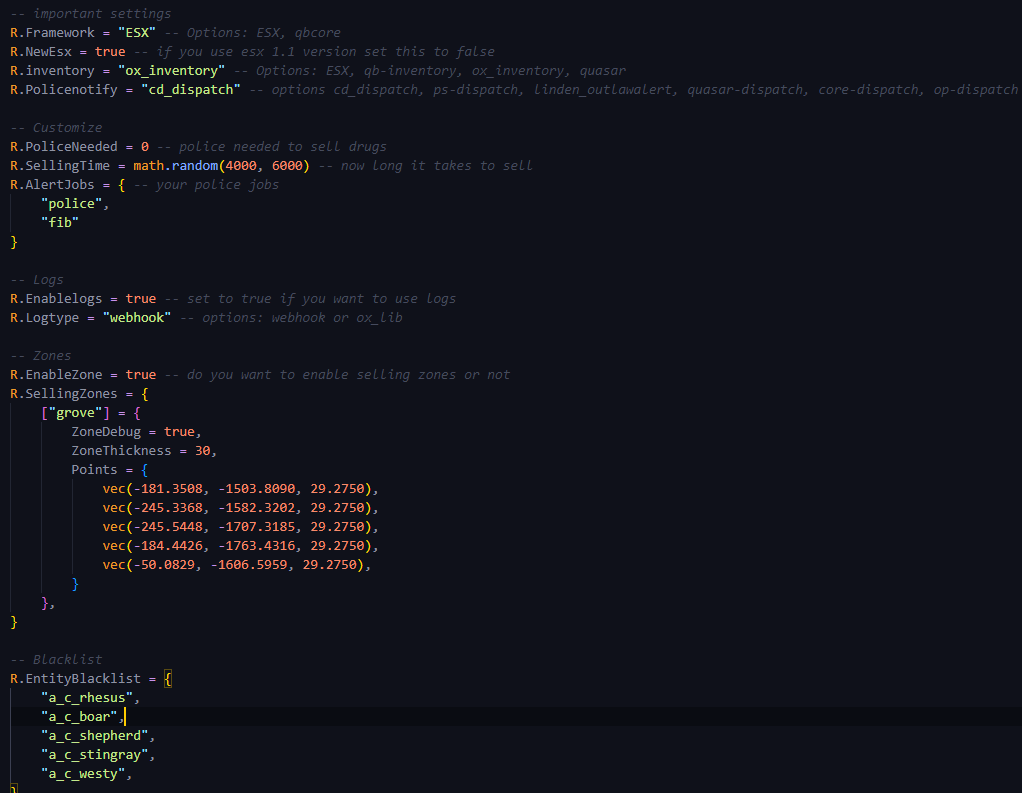The height and width of the screenshot is (793, 1022).
Task: Select the R.NewEsx true value
Action: coord(110,51)
